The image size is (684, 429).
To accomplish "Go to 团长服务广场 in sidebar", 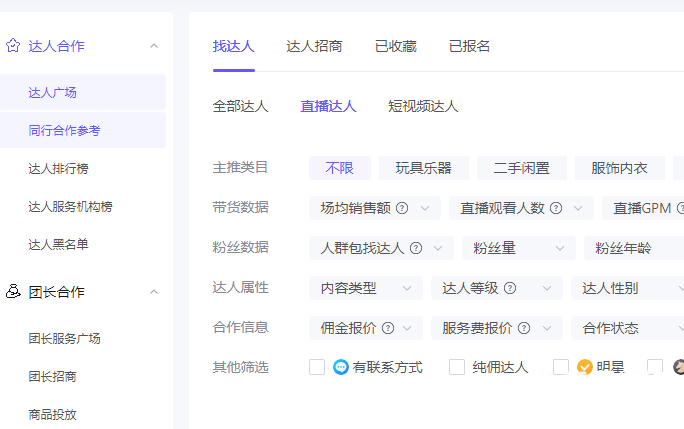I will coord(65,339).
